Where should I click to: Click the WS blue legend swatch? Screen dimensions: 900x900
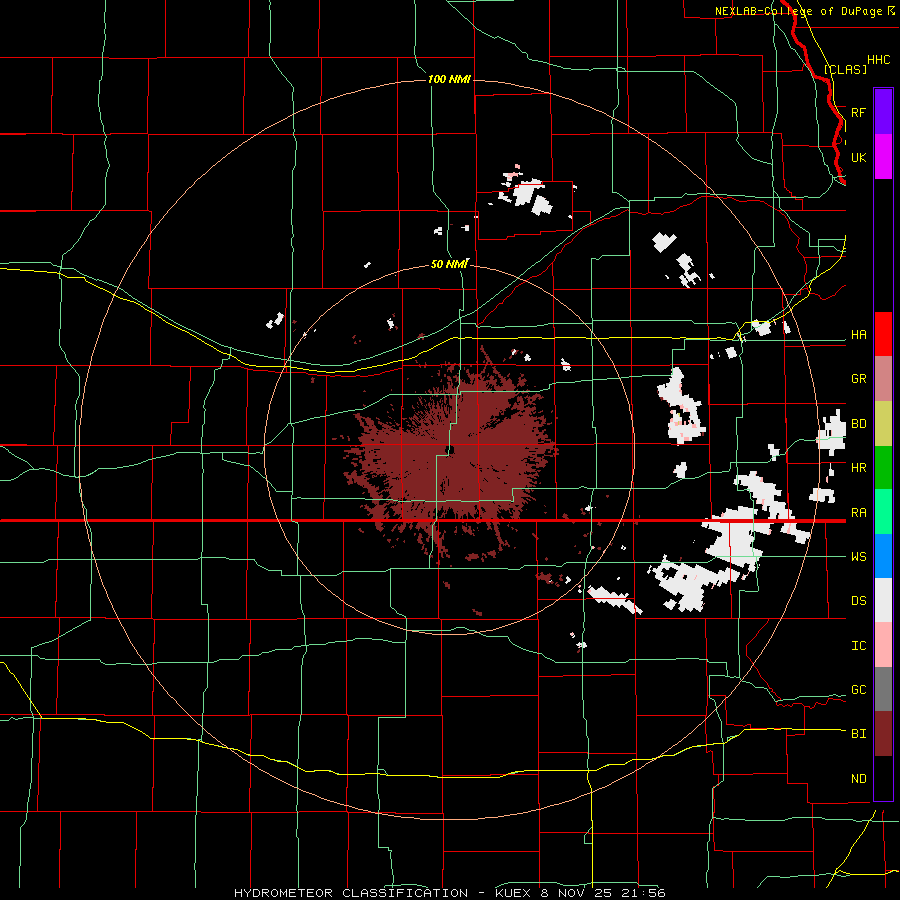coord(883,556)
